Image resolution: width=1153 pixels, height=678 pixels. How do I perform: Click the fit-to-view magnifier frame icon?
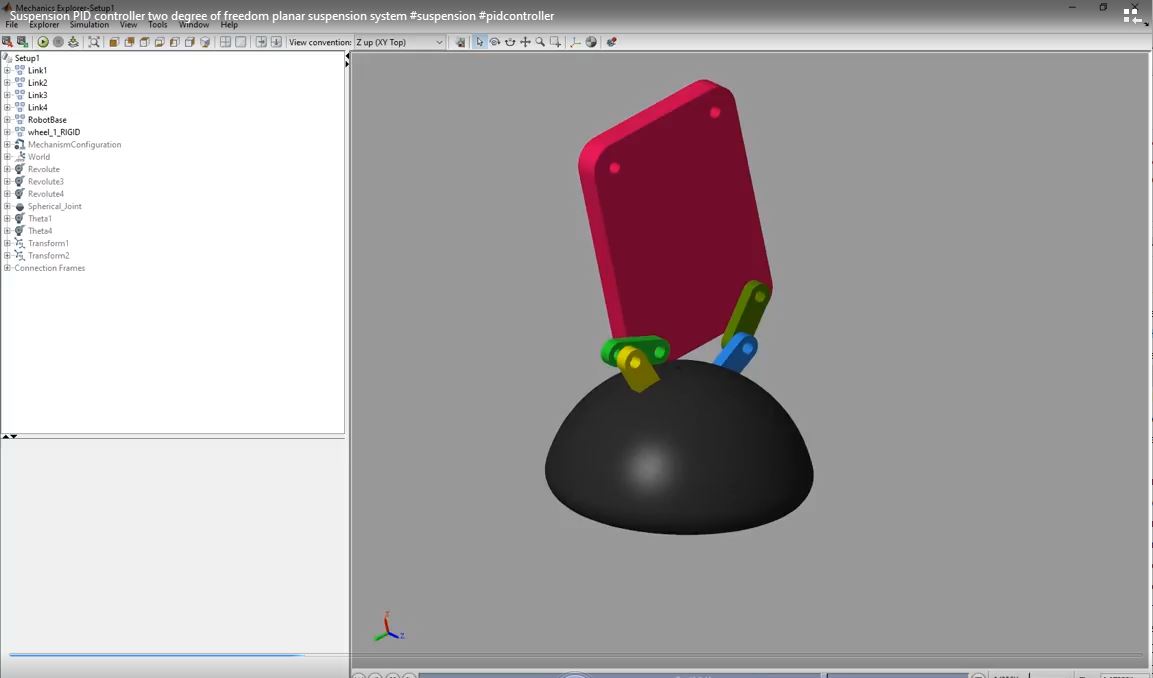click(94, 42)
